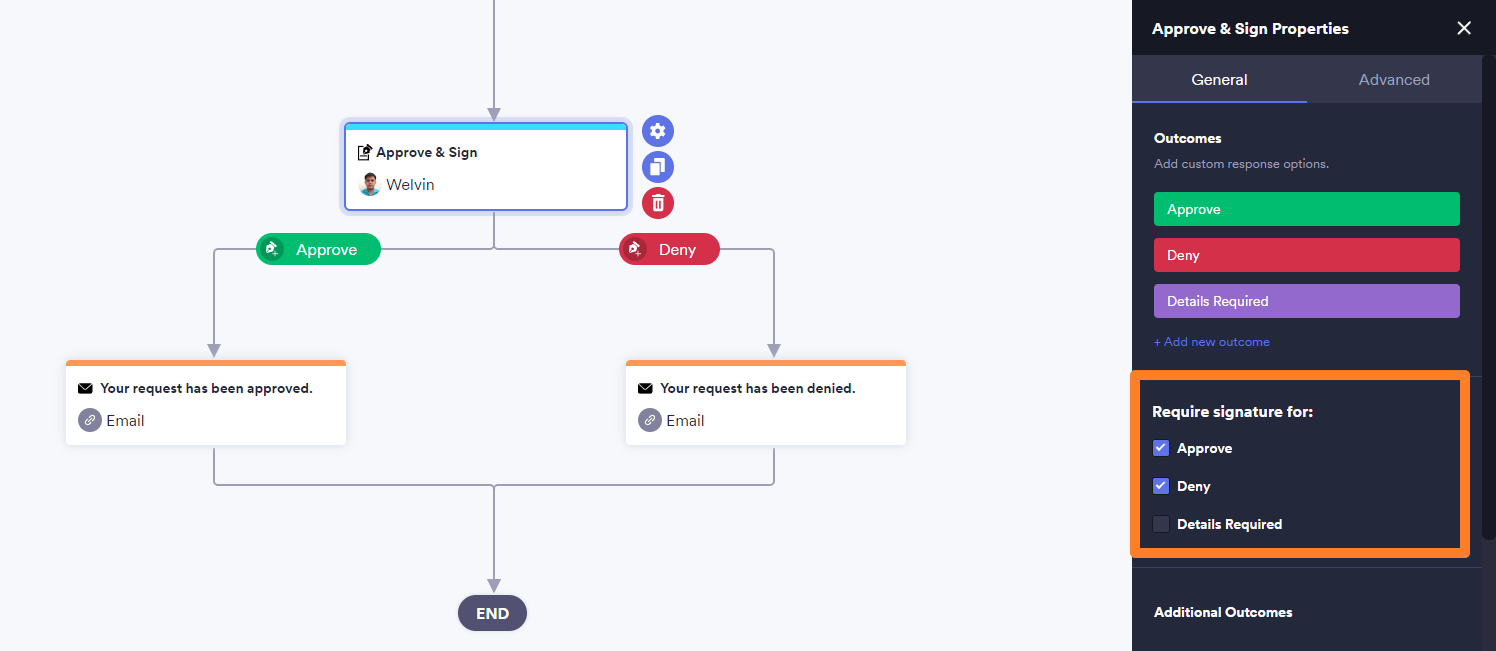Click Add new outcome link
Screen dimensions: 1496x651
[x=1211, y=342]
